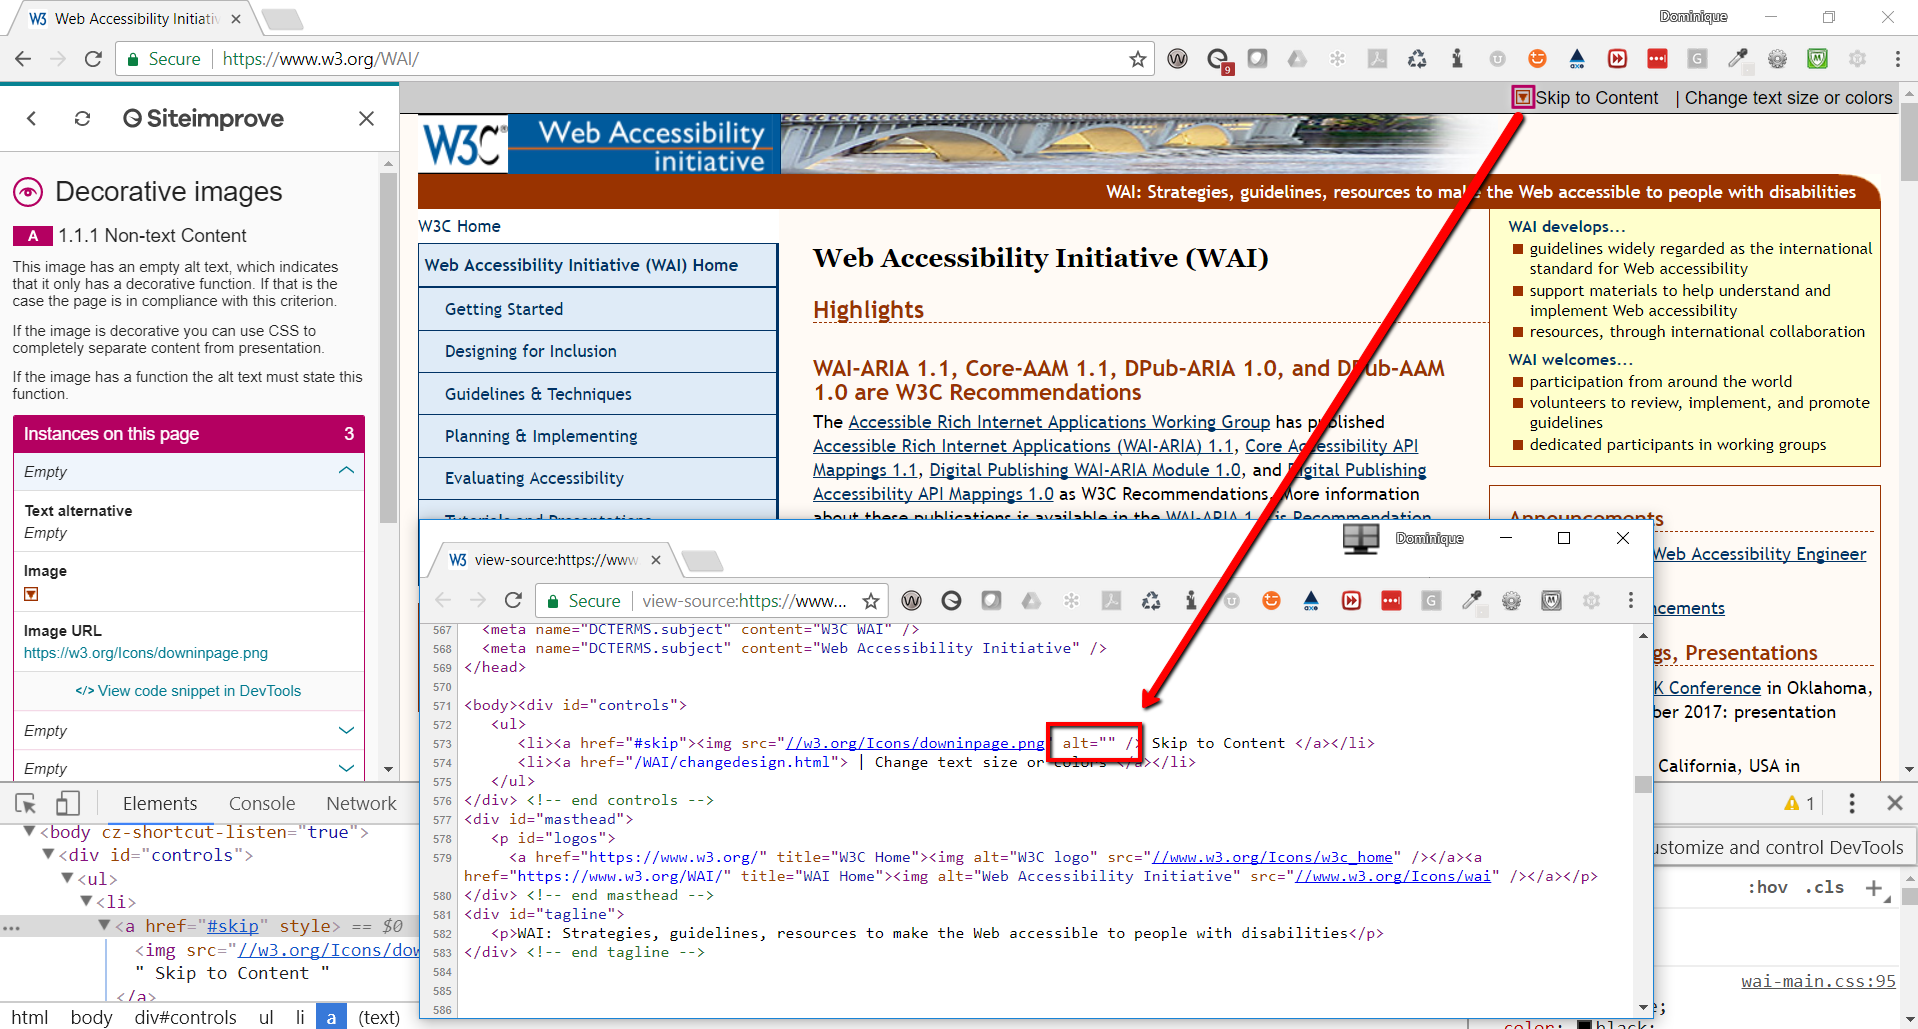Click the WAVE extension icon in main toolbar
Viewport: 1918px width, 1029px height.
pyautogui.click(x=1178, y=59)
